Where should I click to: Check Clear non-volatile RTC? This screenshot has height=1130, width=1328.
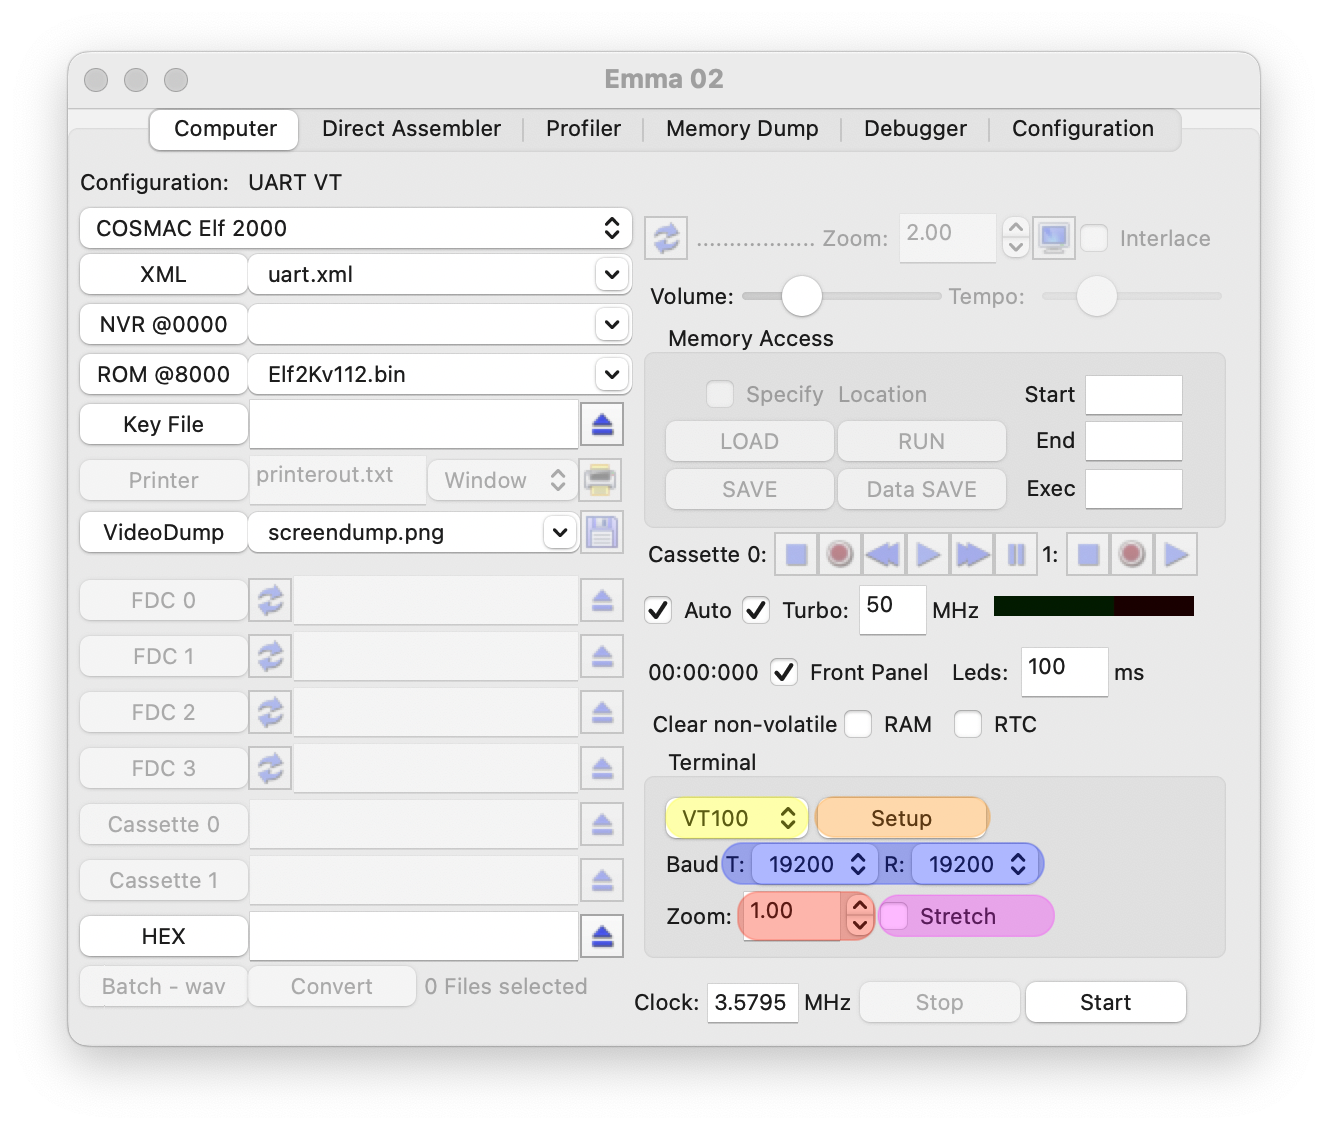click(x=968, y=724)
